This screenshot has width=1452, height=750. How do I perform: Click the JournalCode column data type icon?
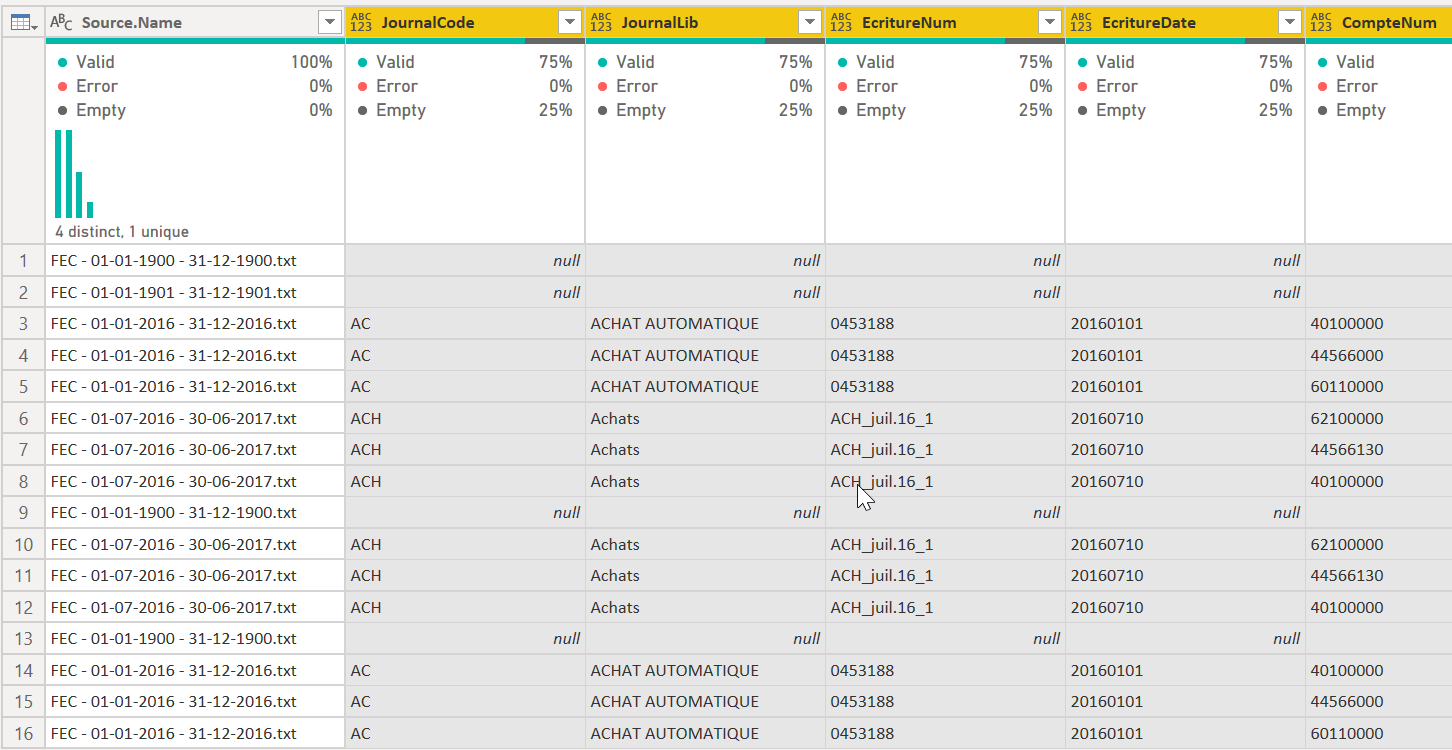(x=361, y=22)
